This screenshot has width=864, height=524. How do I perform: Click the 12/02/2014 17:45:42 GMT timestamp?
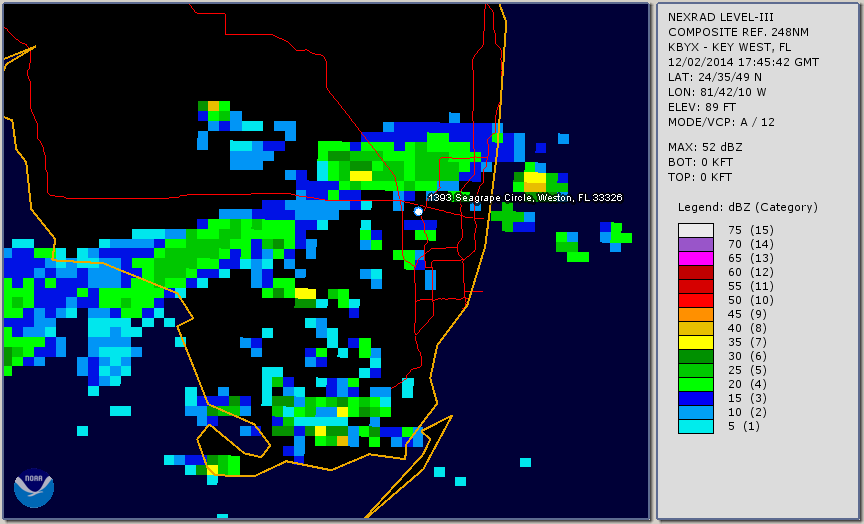coord(743,62)
